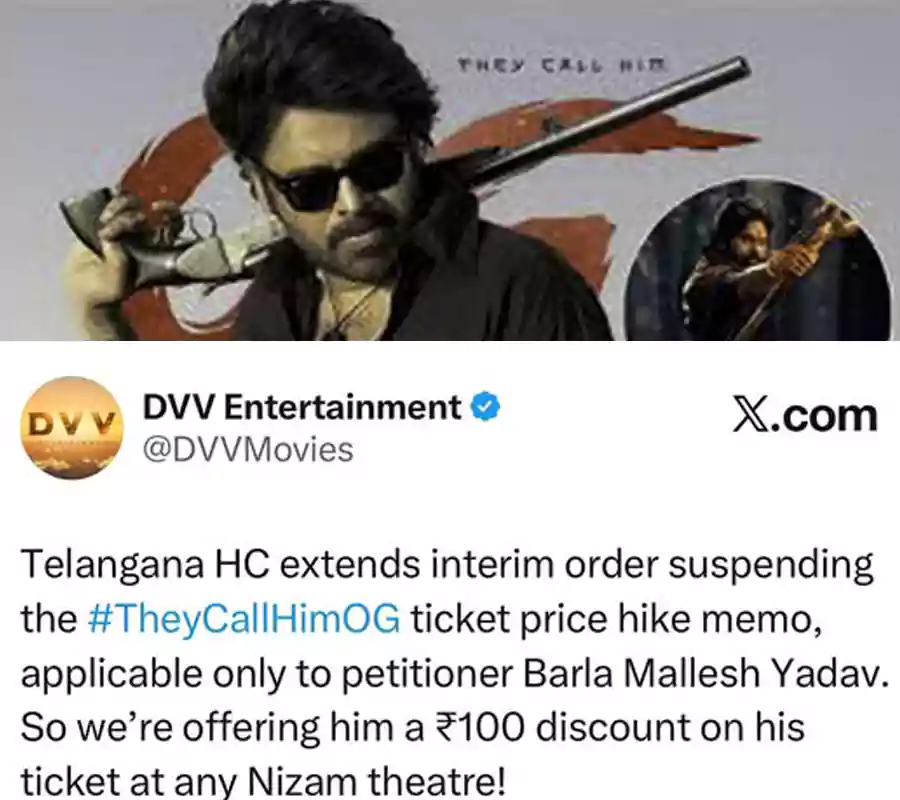Visit the @DVVMovies handle
Viewport: 900px width, 800px height.
pyautogui.click(x=247, y=449)
